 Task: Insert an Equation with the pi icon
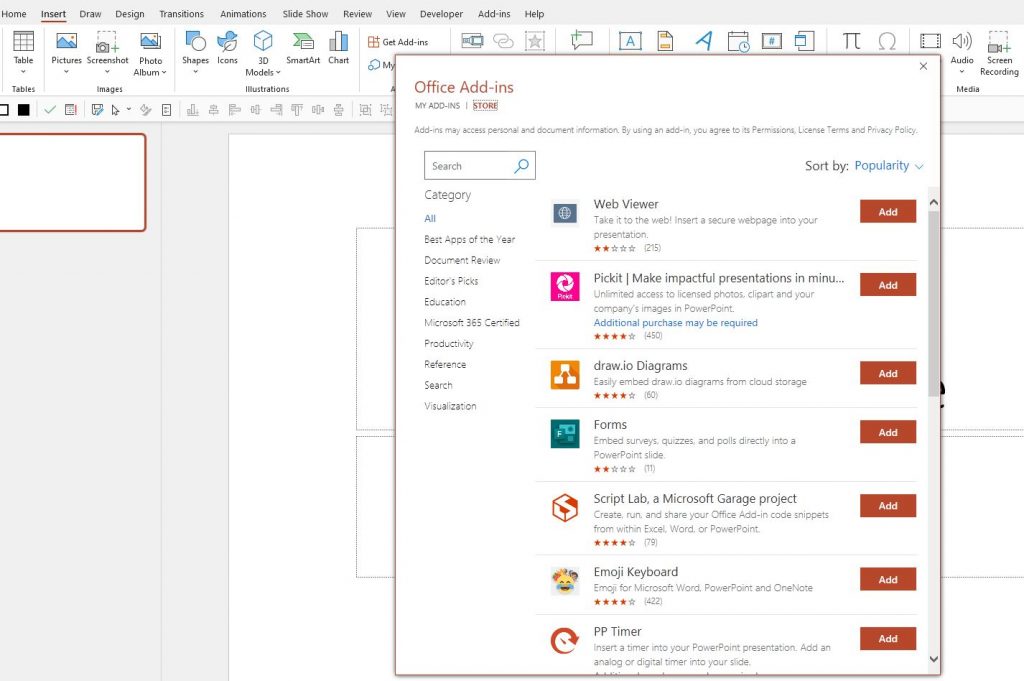point(851,41)
